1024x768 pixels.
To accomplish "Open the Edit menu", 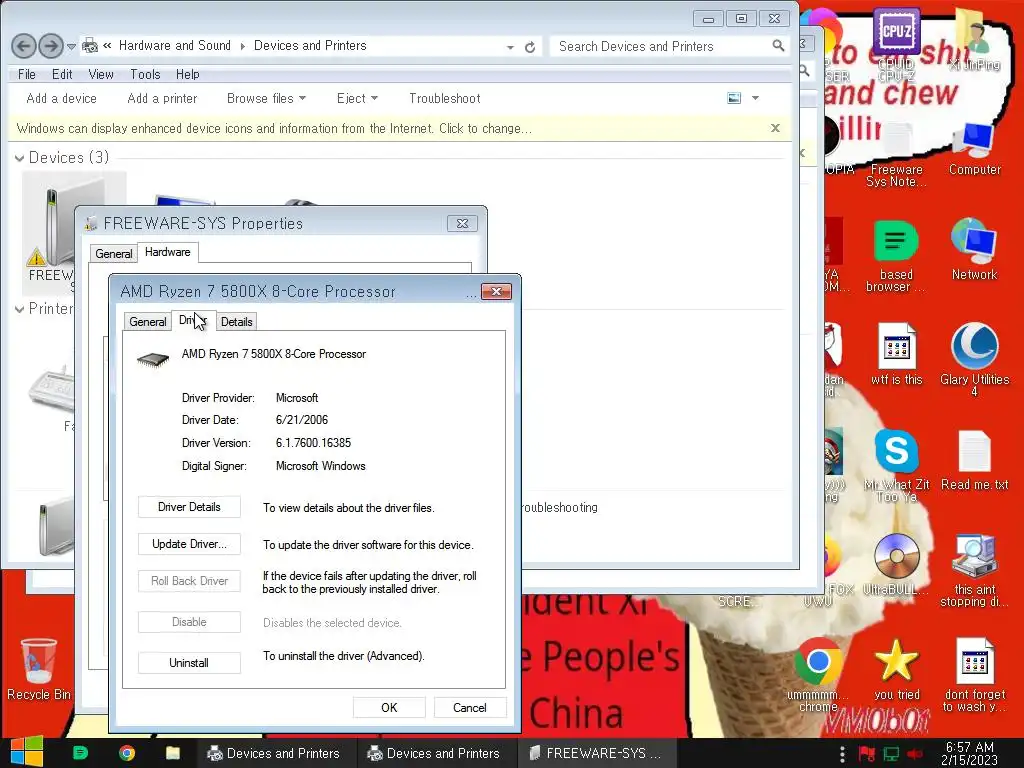I will coord(62,74).
